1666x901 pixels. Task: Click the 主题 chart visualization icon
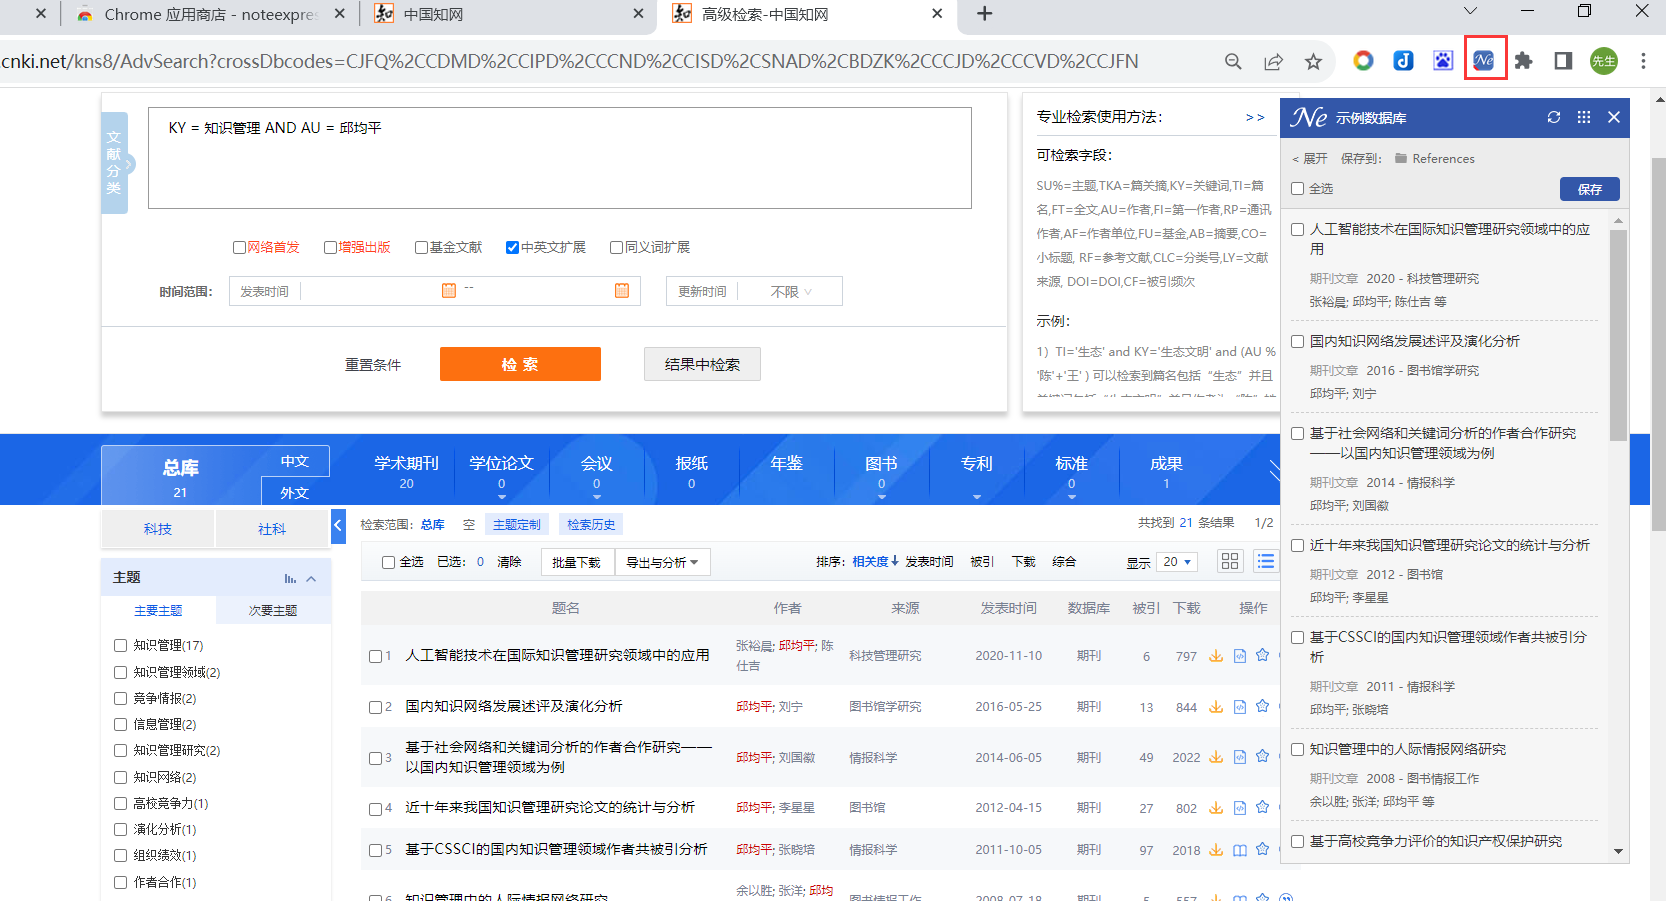[290, 578]
